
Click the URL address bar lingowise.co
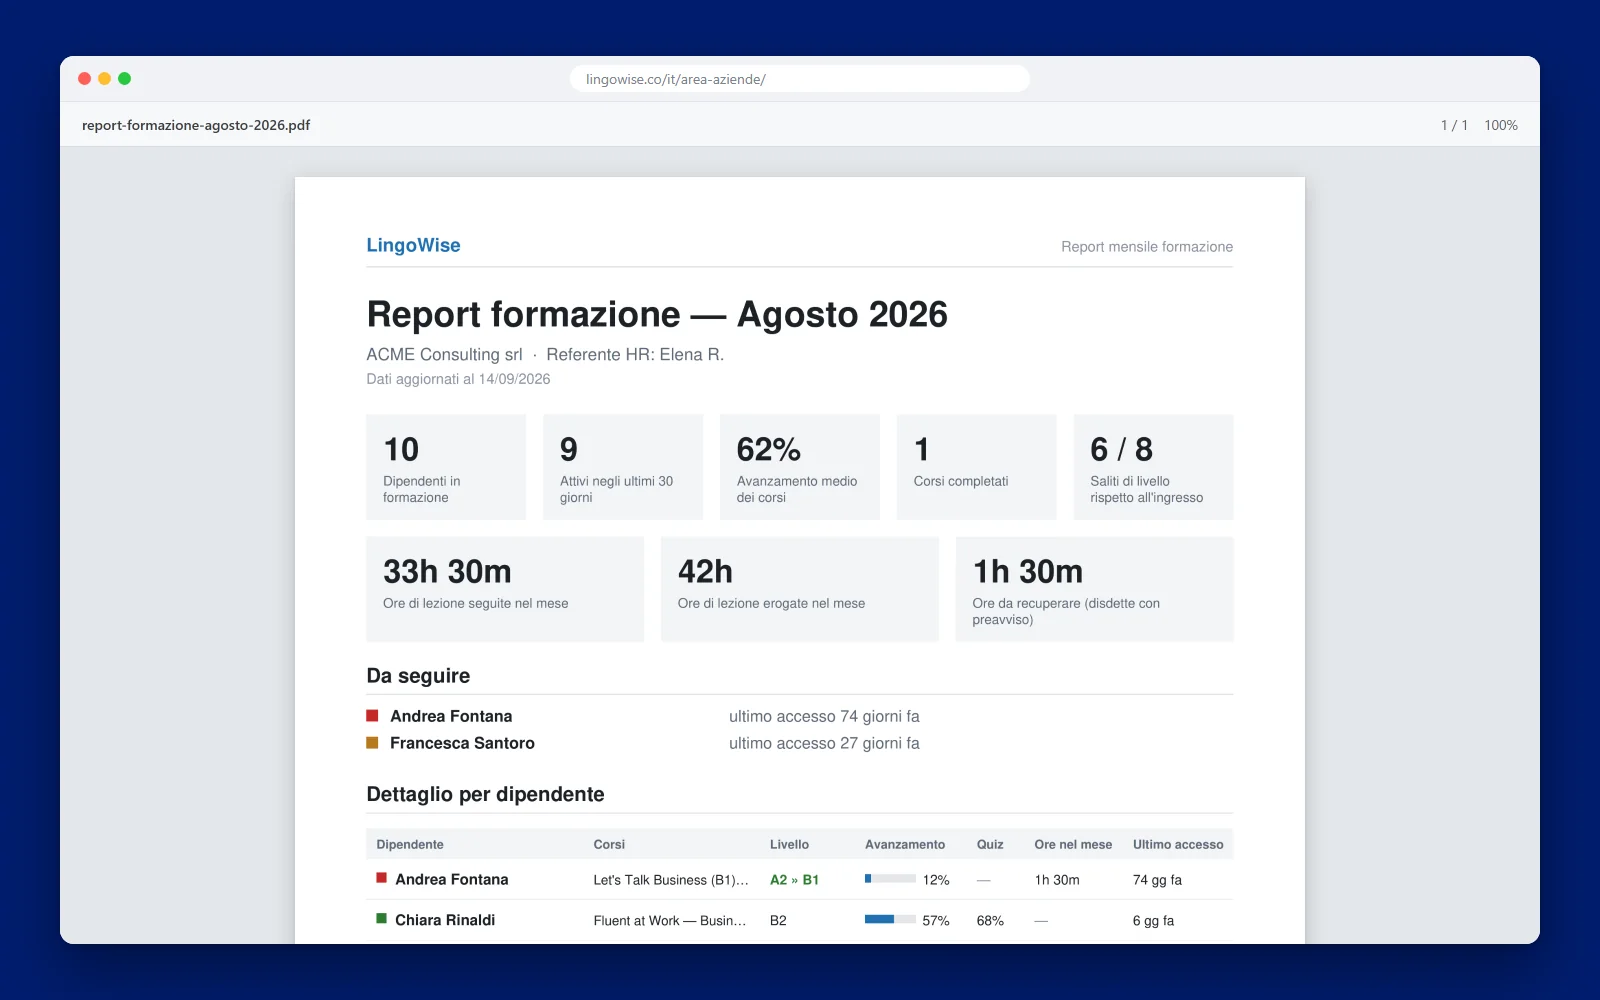pos(800,79)
